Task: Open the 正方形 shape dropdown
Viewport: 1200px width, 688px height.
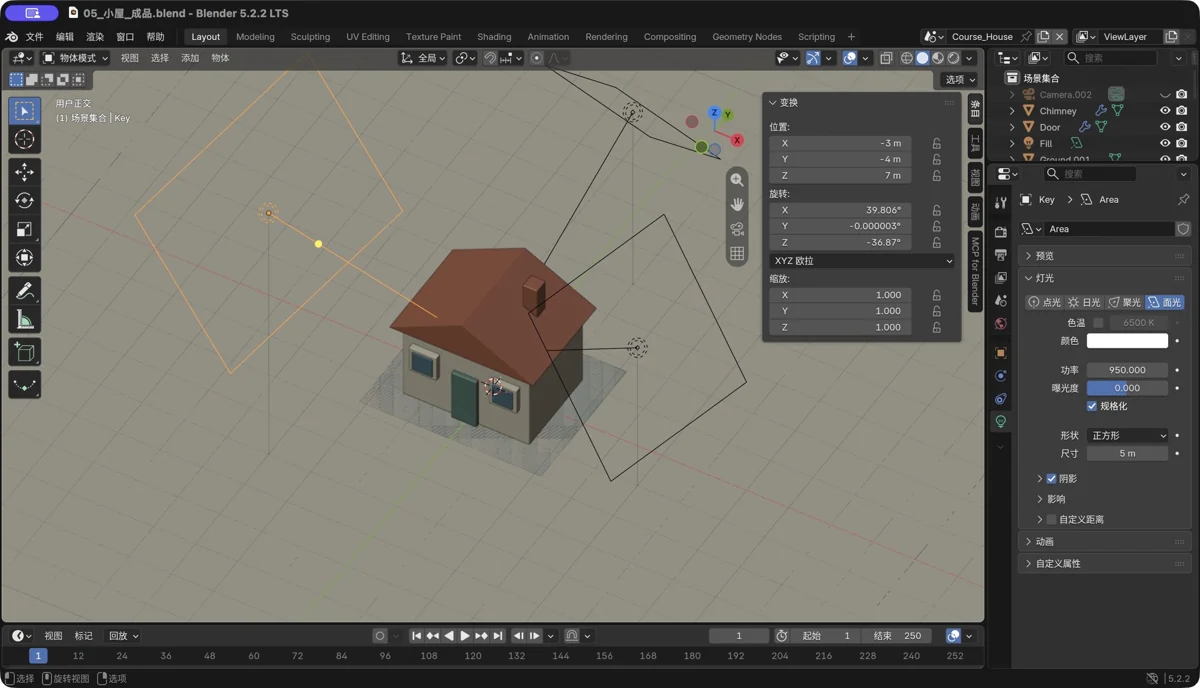Action: pyautogui.click(x=1127, y=436)
